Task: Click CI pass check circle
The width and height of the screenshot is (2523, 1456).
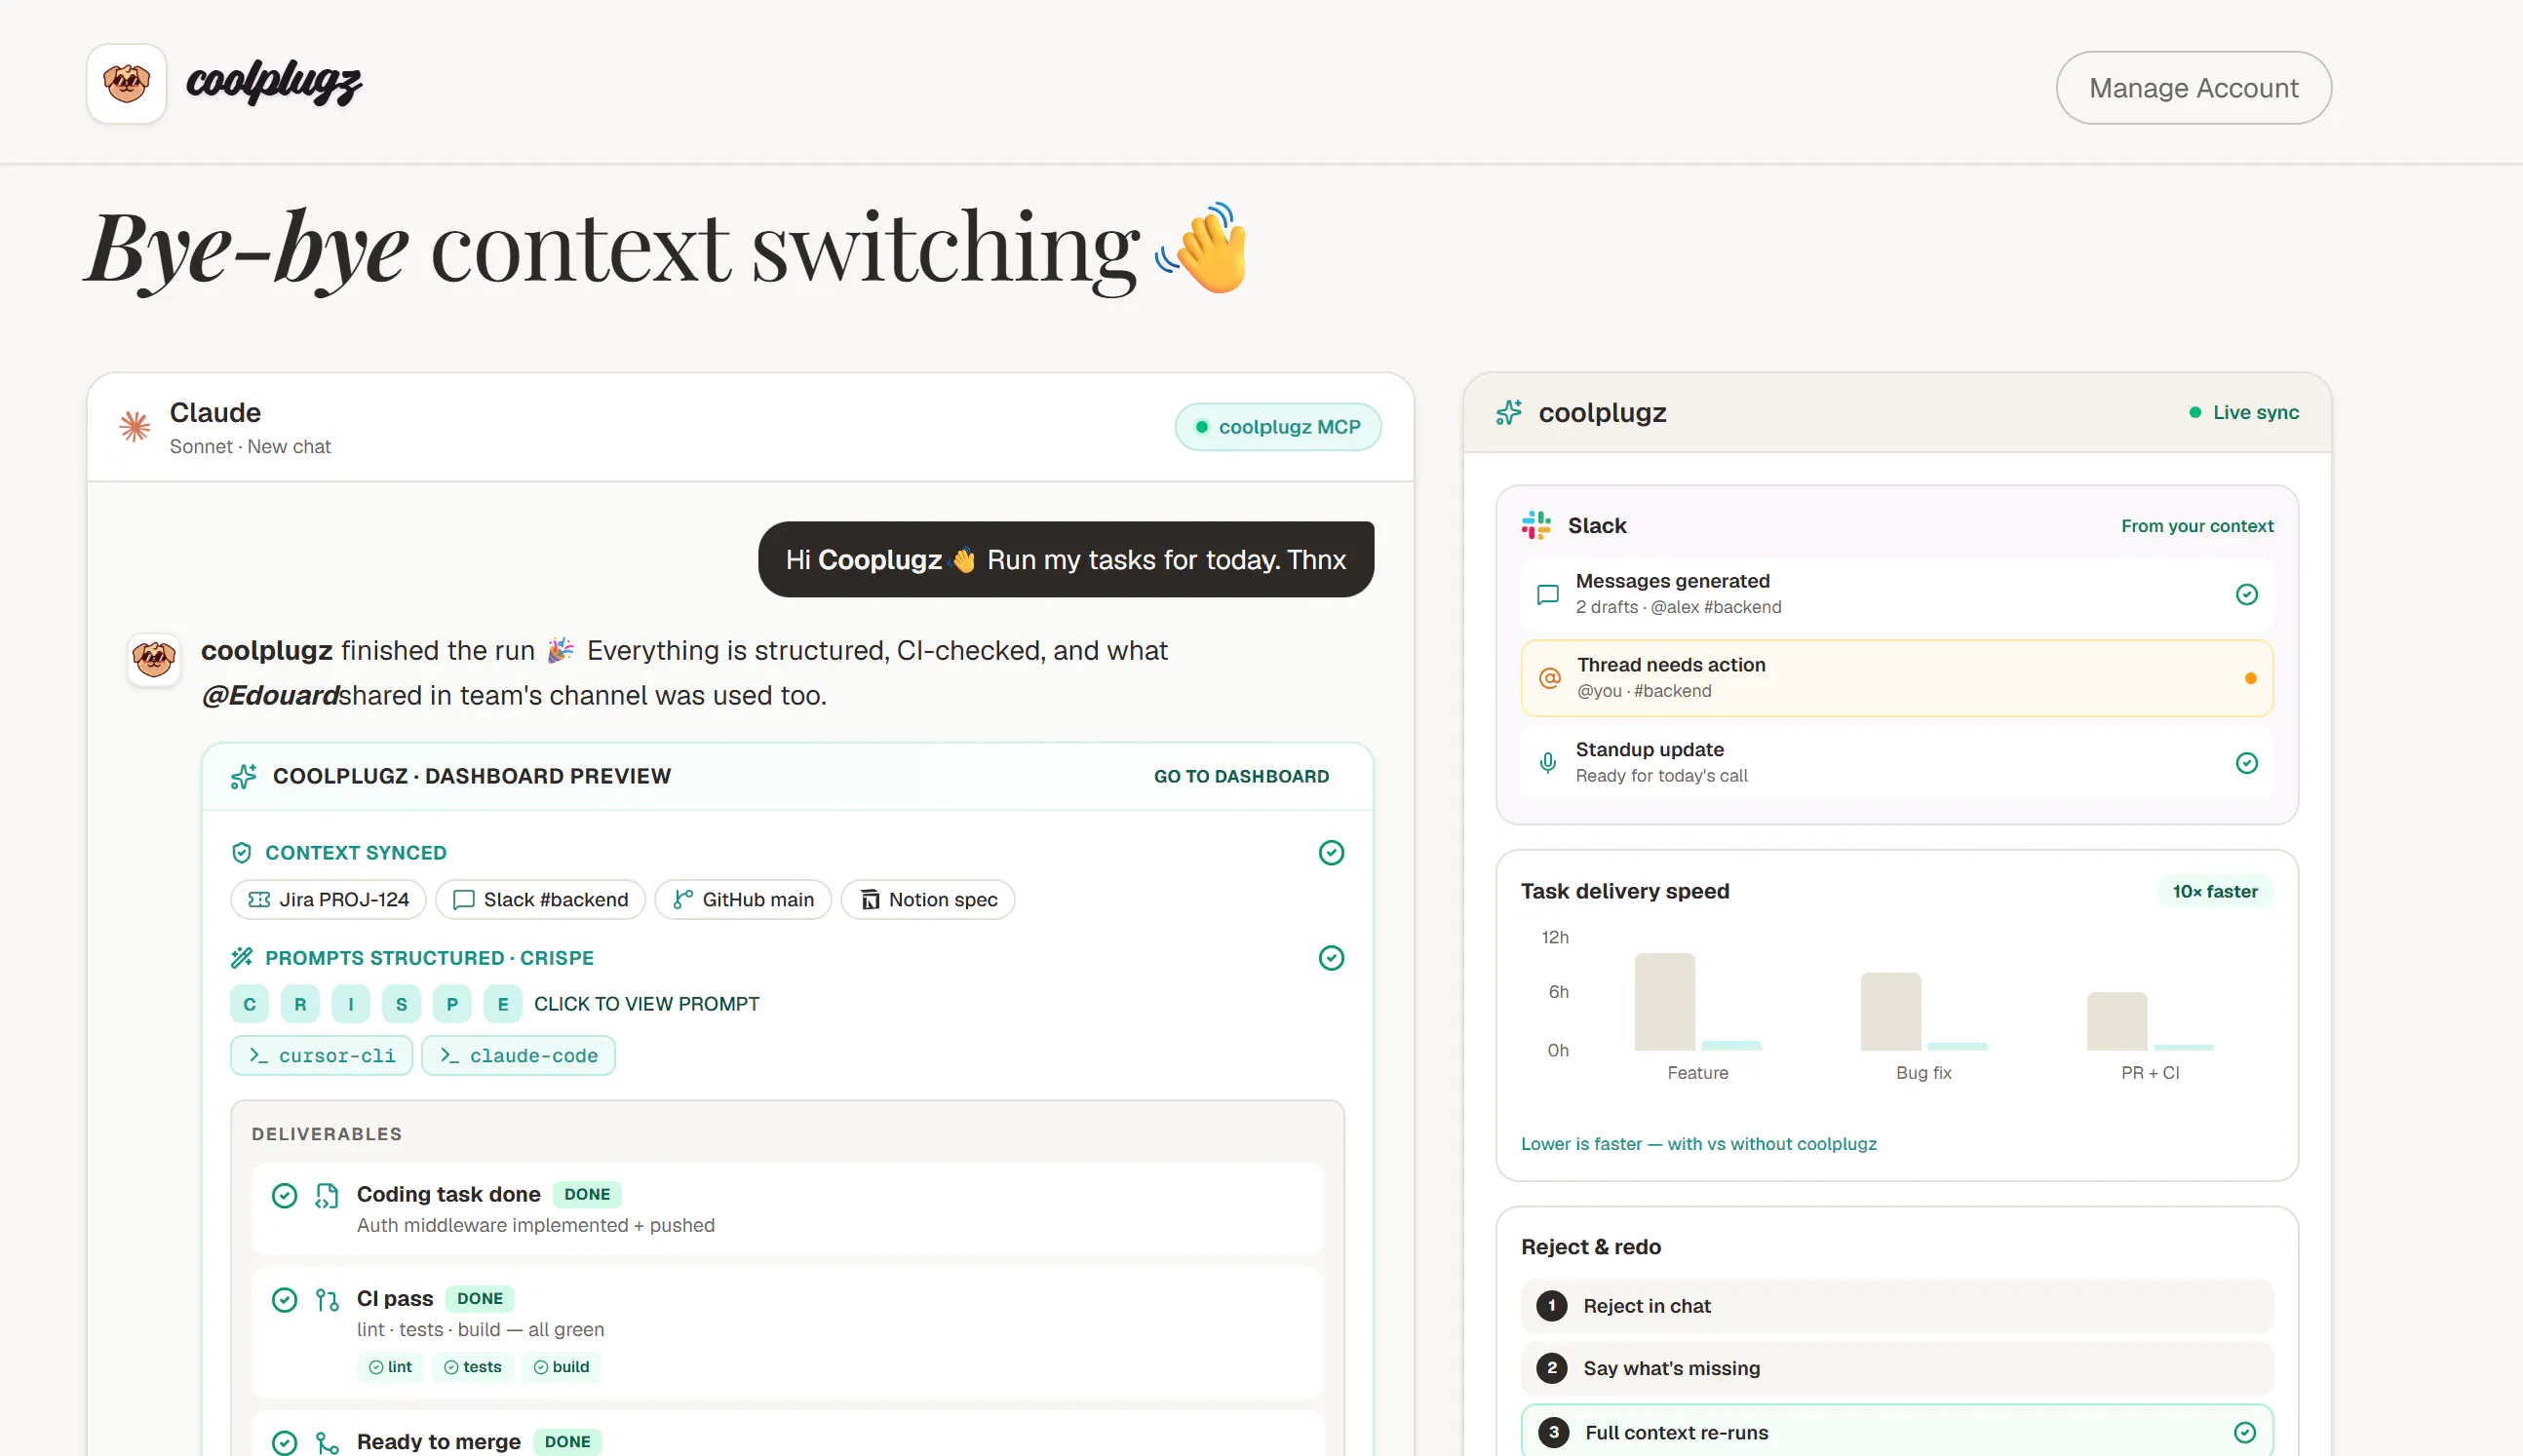Action: point(284,1300)
